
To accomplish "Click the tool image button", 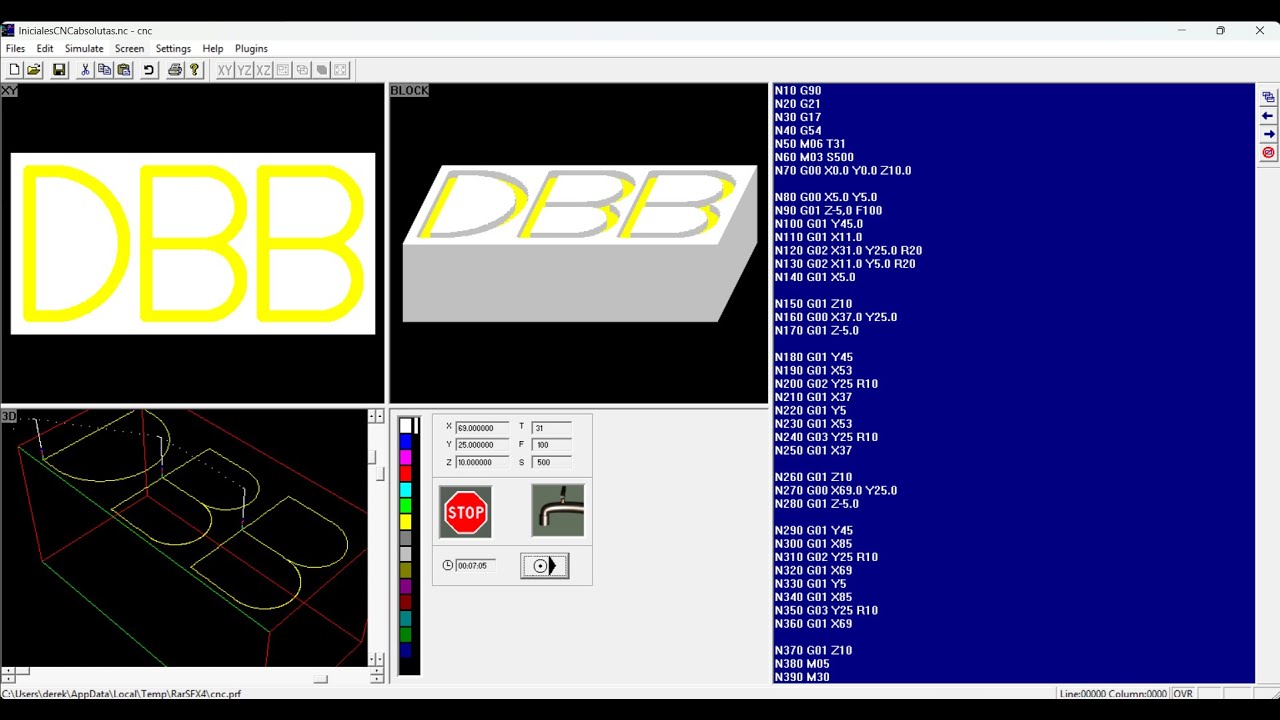I will pos(558,510).
